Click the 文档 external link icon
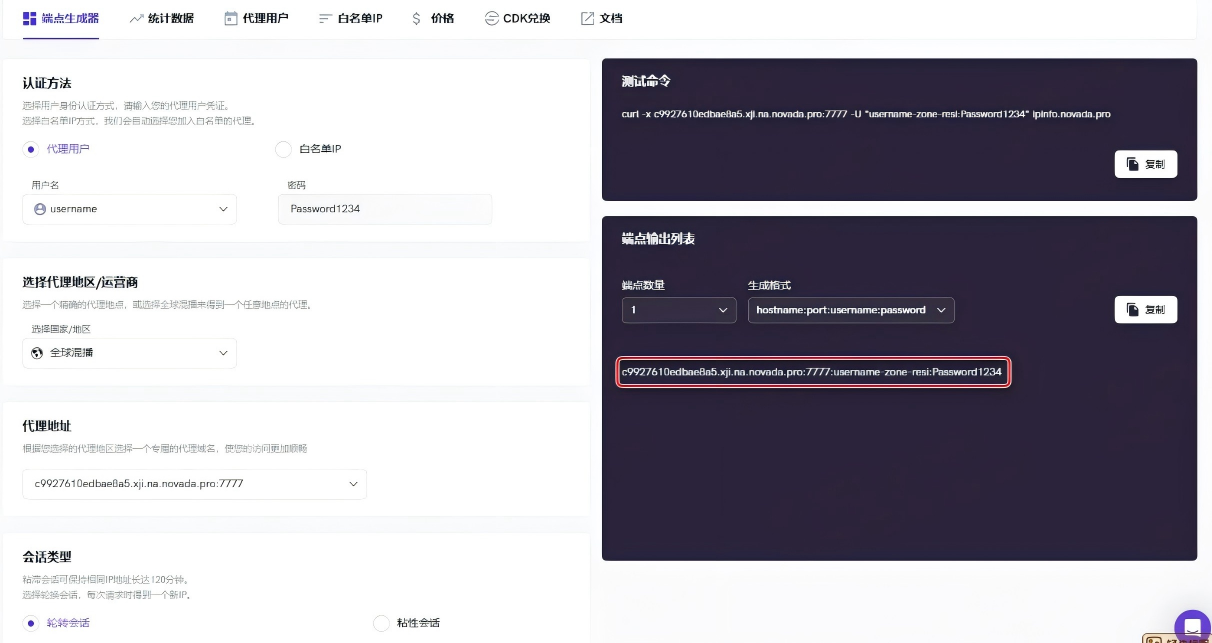 pyautogui.click(x=587, y=18)
